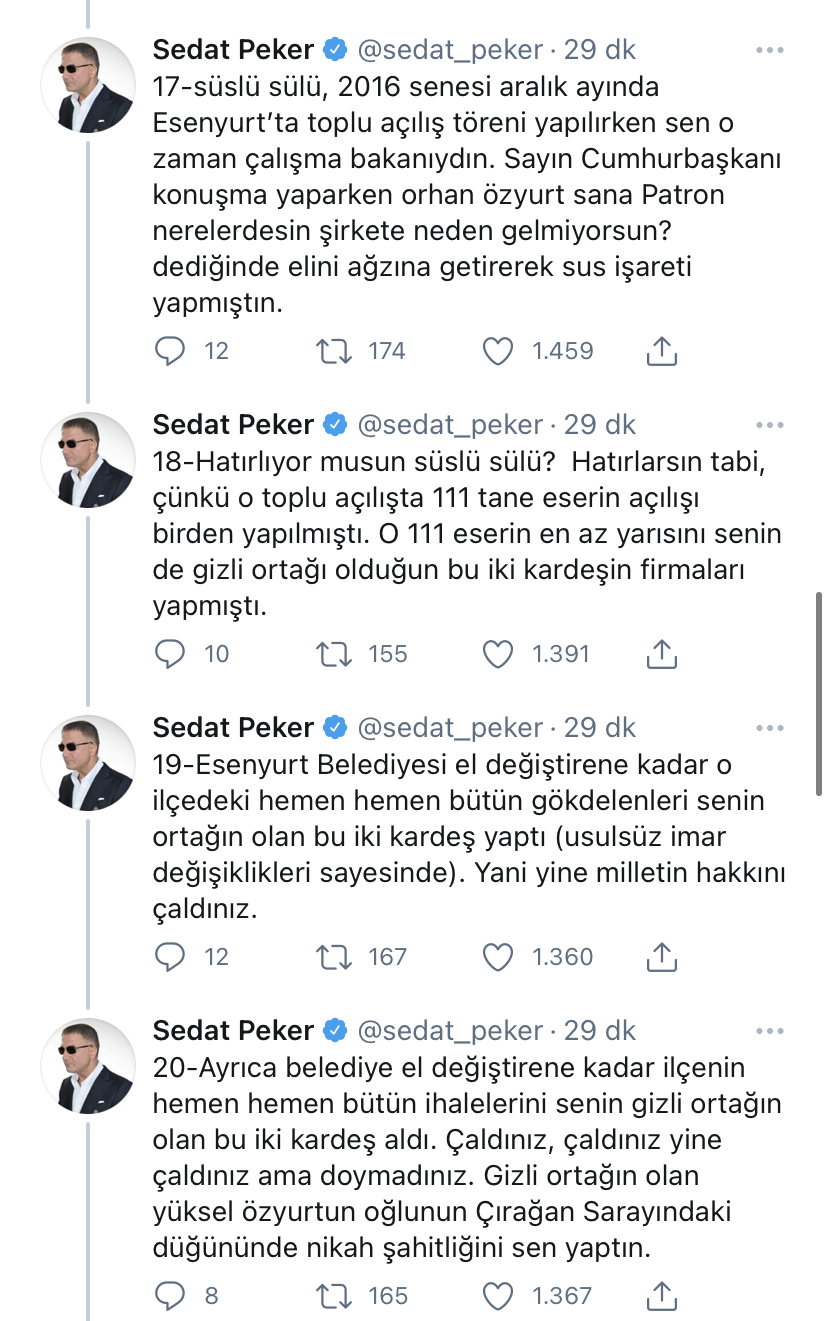Share tweet 17 via share icon
828x1321 pixels.
click(x=662, y=350)
